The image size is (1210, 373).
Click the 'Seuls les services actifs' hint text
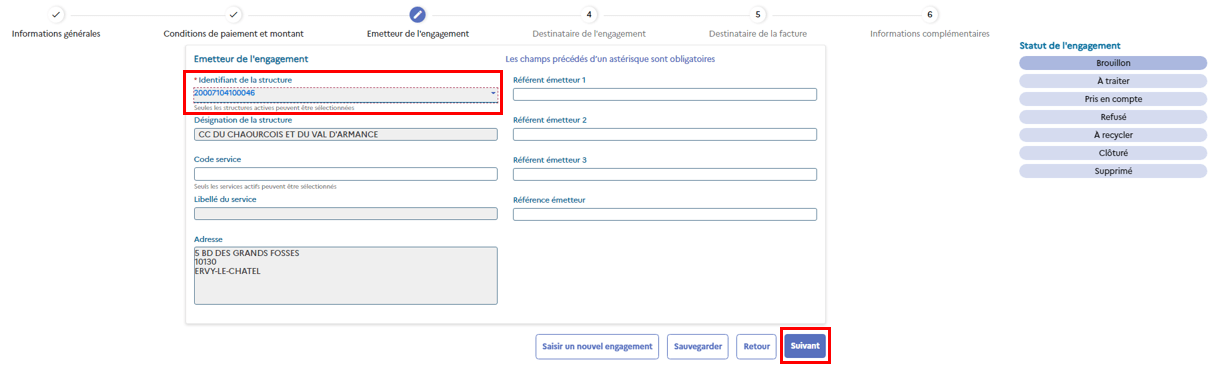[265, 186]
